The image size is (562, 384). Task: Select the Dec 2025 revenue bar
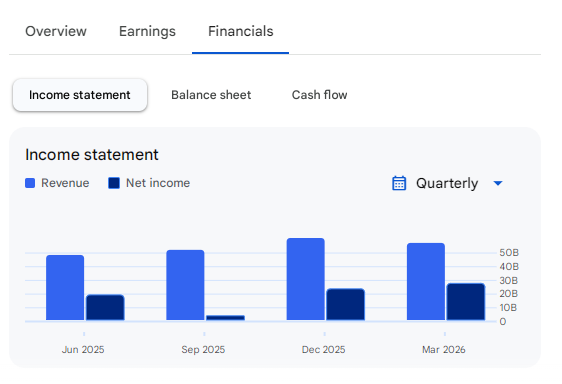(x=306, y=279)
